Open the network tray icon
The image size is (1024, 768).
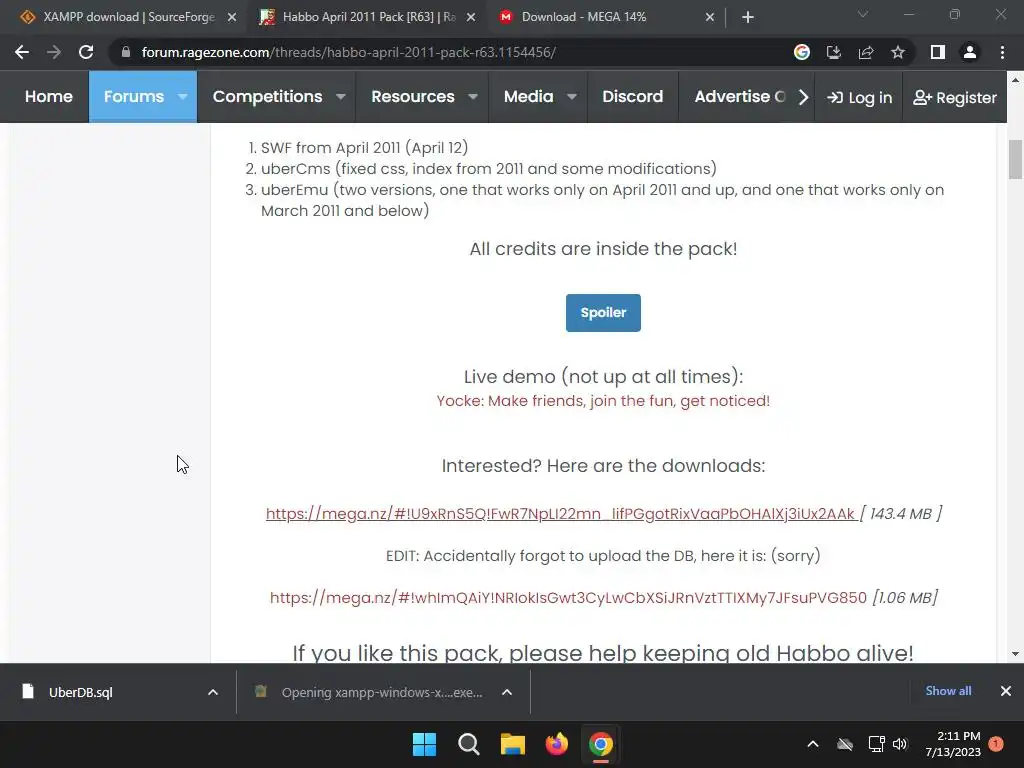click(x=876, y=744)
